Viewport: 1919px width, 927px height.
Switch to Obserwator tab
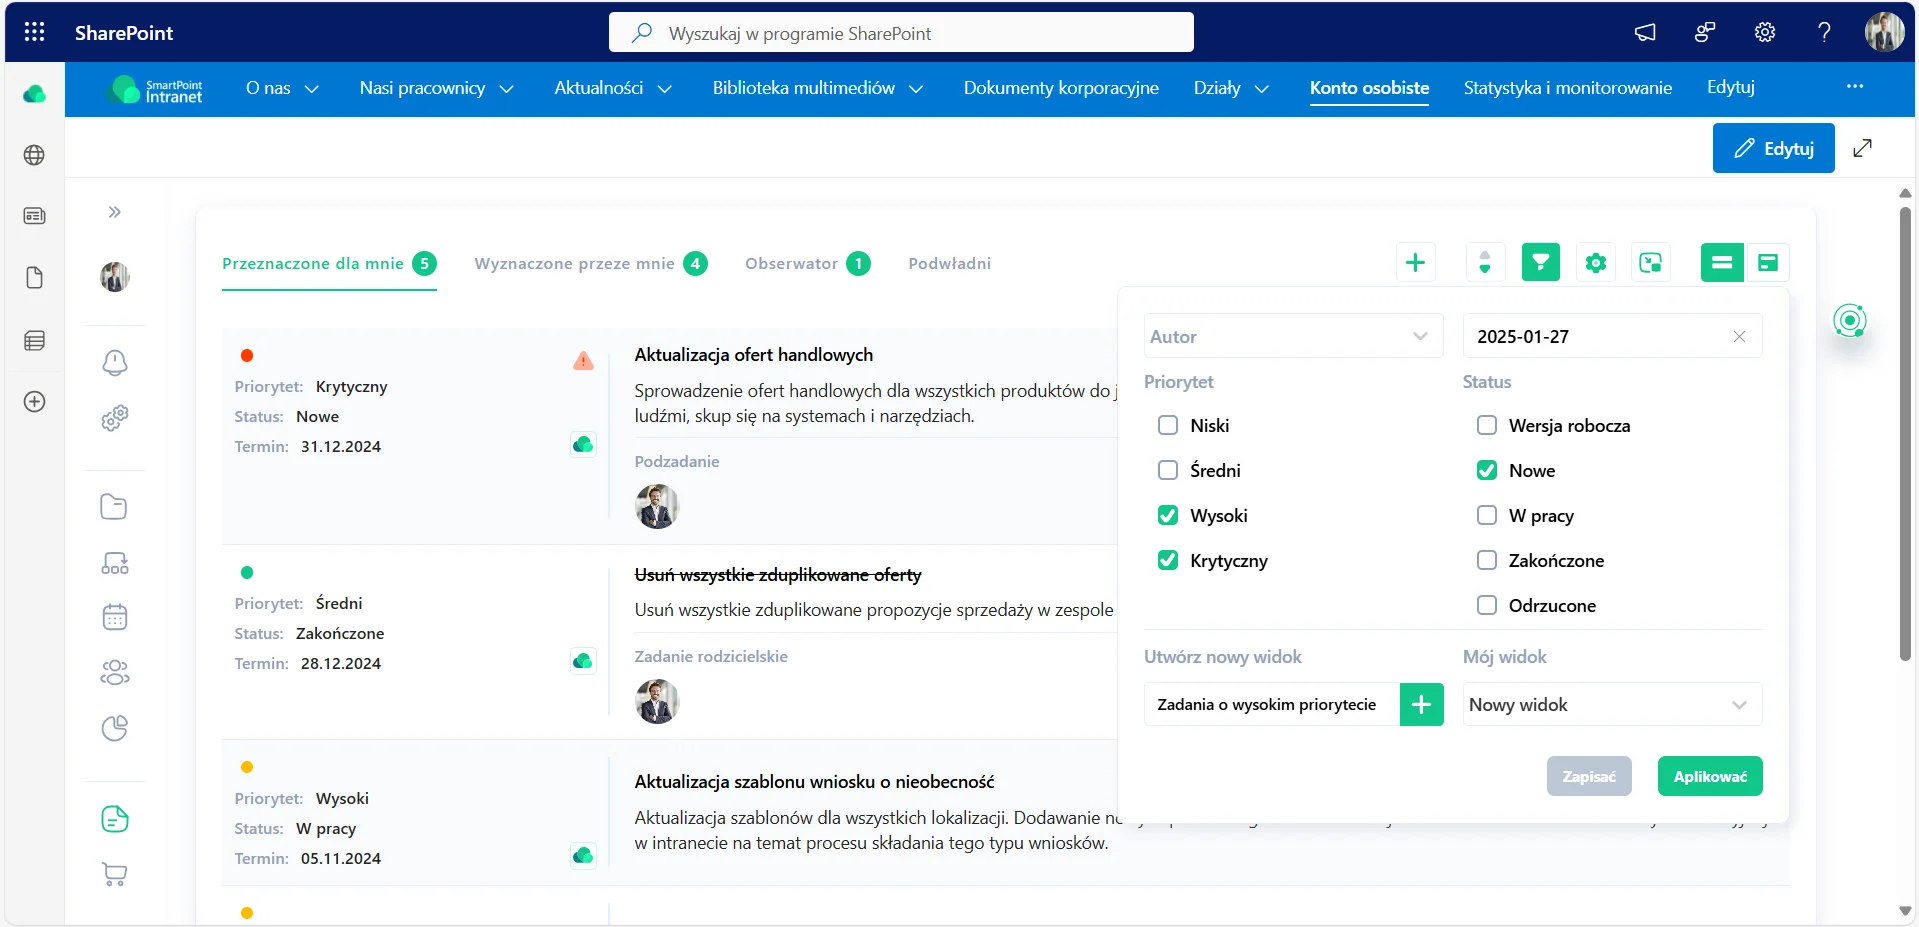click(x=807, y=264)
